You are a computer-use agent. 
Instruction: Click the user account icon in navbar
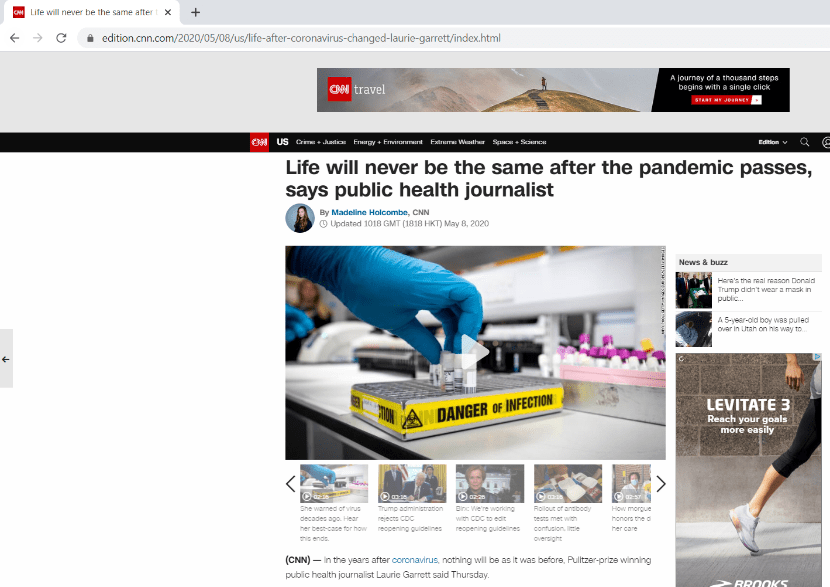pyautogui.click(x=826, y=142)
